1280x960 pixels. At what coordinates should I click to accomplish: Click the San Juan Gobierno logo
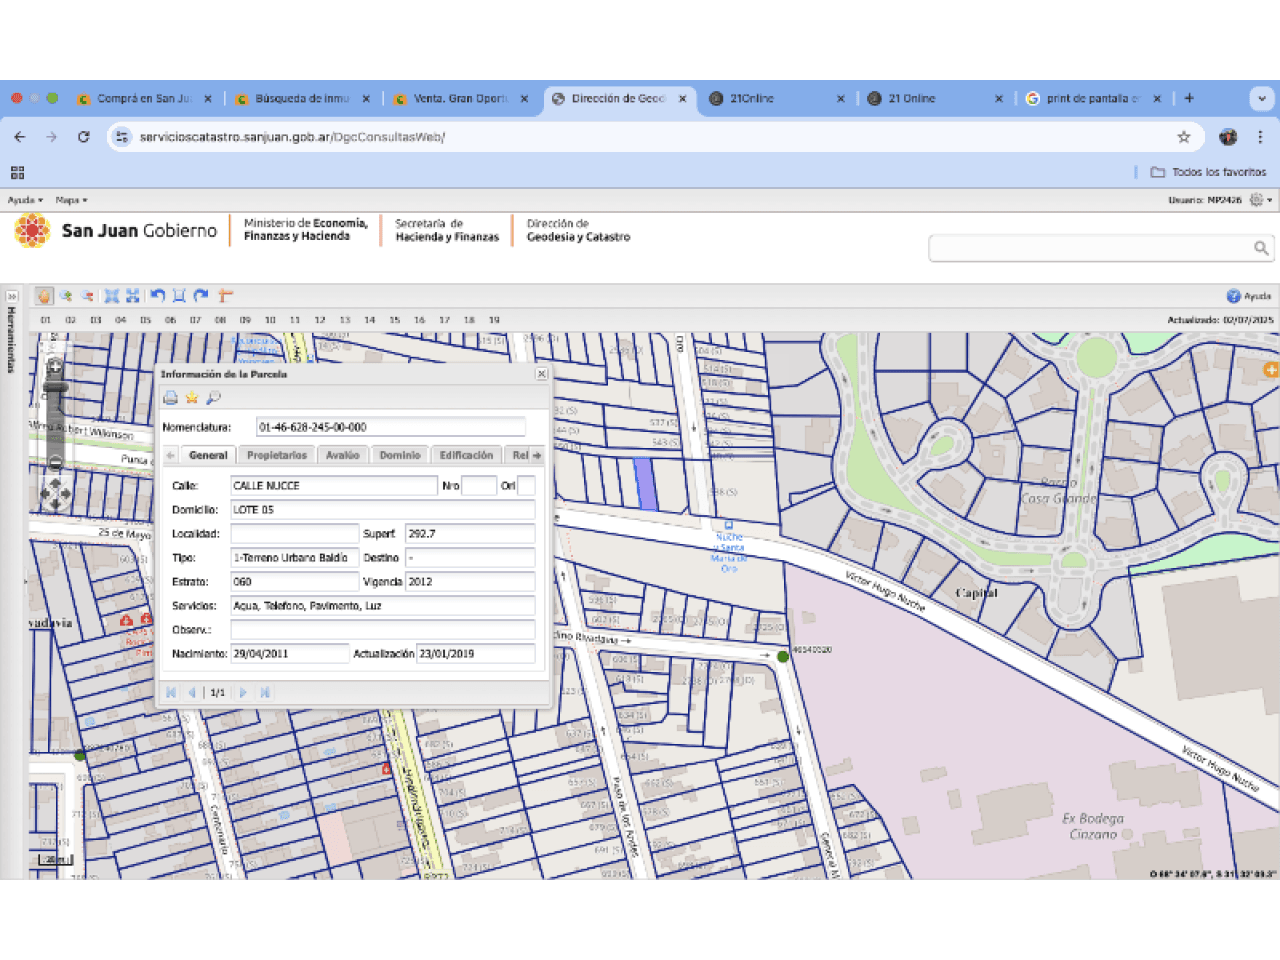click(116, 231)
